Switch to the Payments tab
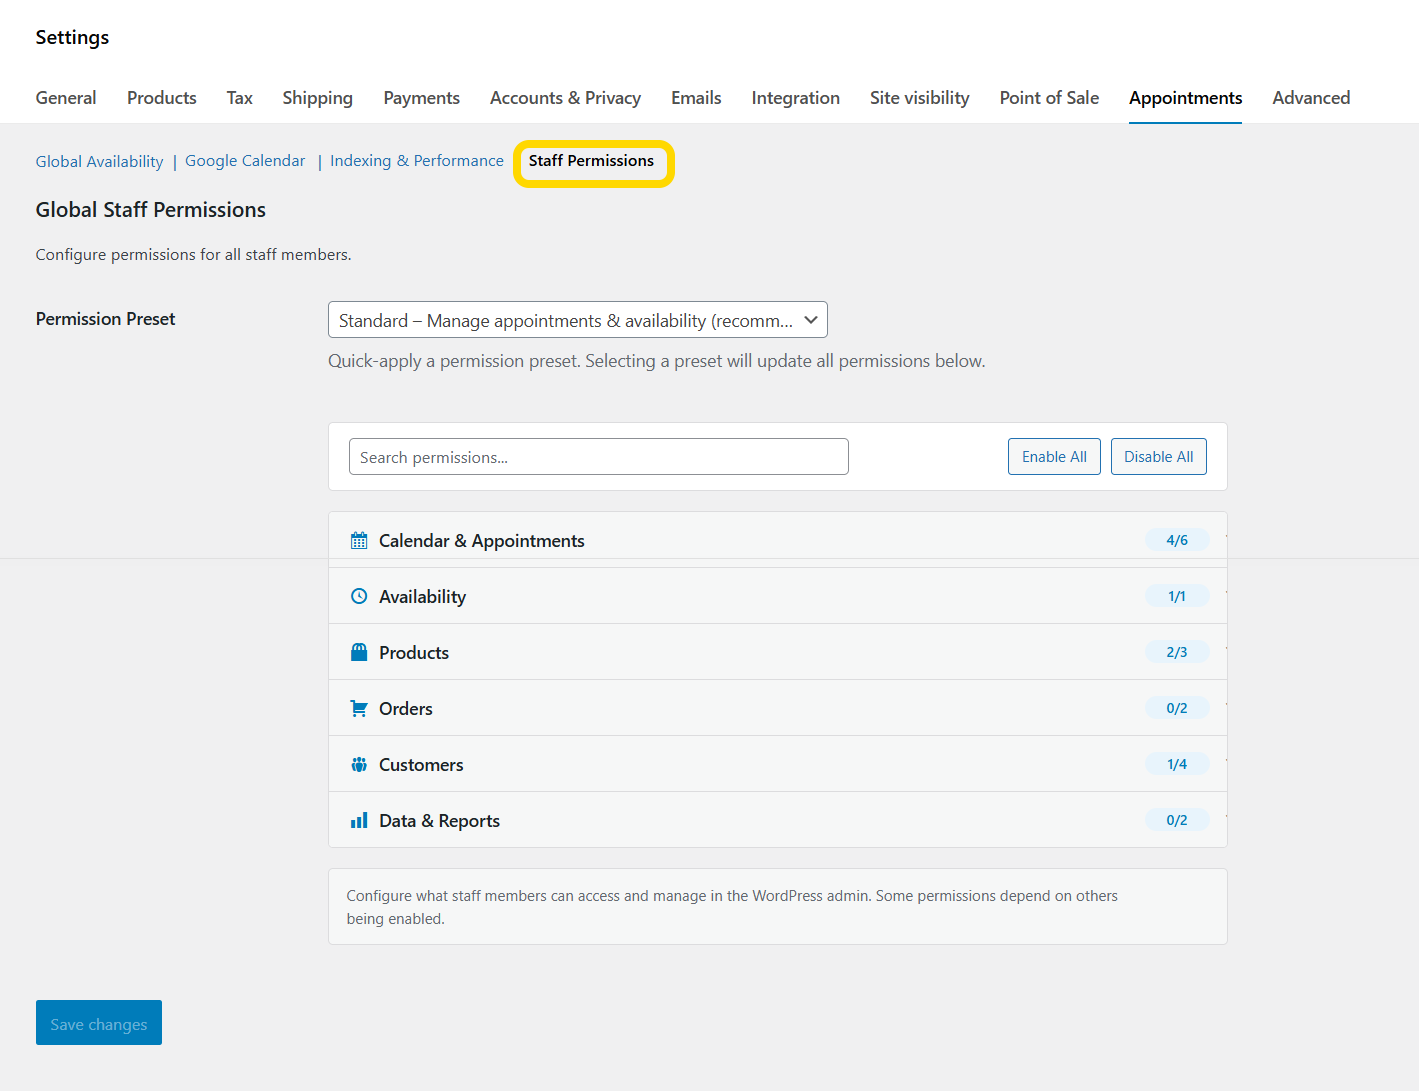Screen dimensions: 1419x1091 coord(421,97)
